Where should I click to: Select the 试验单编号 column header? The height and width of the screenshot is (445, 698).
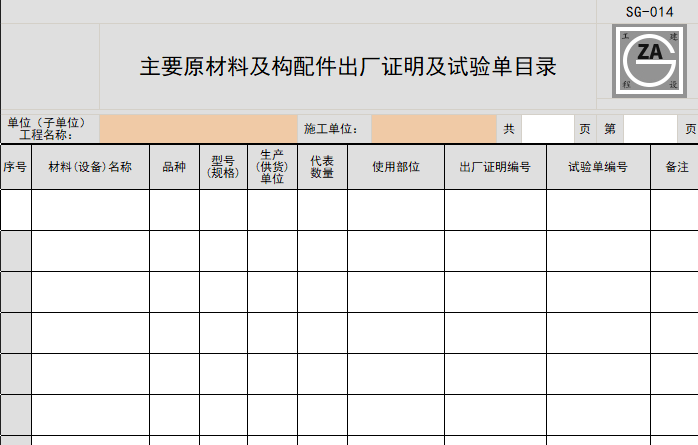598,167
